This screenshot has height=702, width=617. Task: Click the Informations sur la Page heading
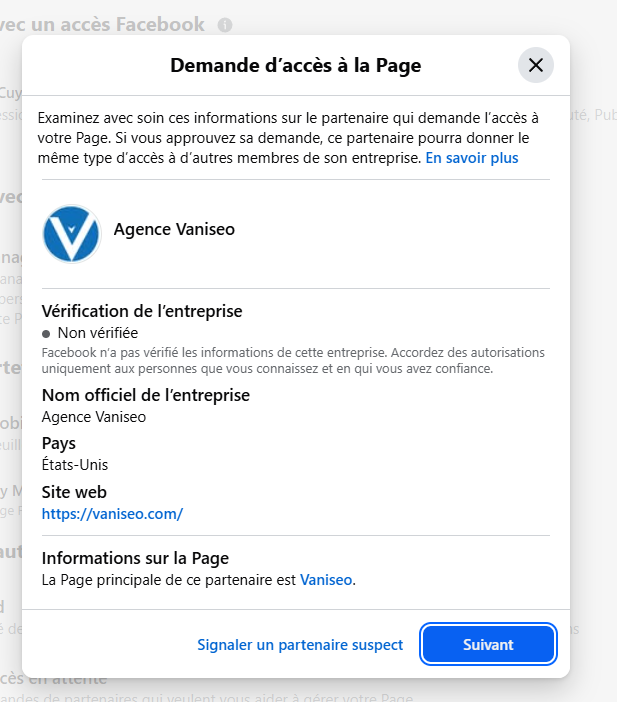coord(136,558)
